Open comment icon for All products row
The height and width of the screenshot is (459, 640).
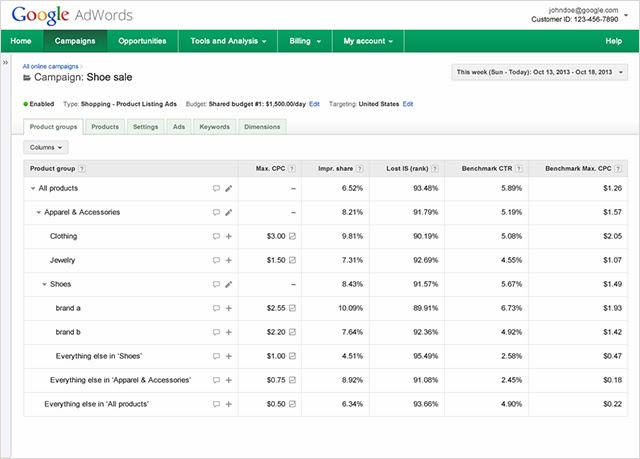pyautogui.click(x=216, y=188)
